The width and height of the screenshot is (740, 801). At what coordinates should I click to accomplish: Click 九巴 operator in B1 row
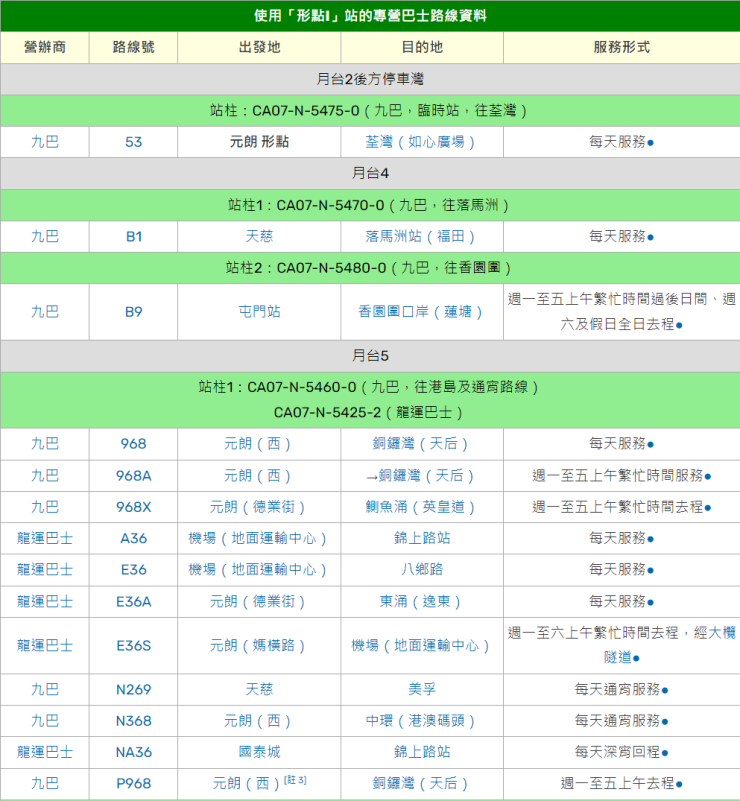pos(45,237)
